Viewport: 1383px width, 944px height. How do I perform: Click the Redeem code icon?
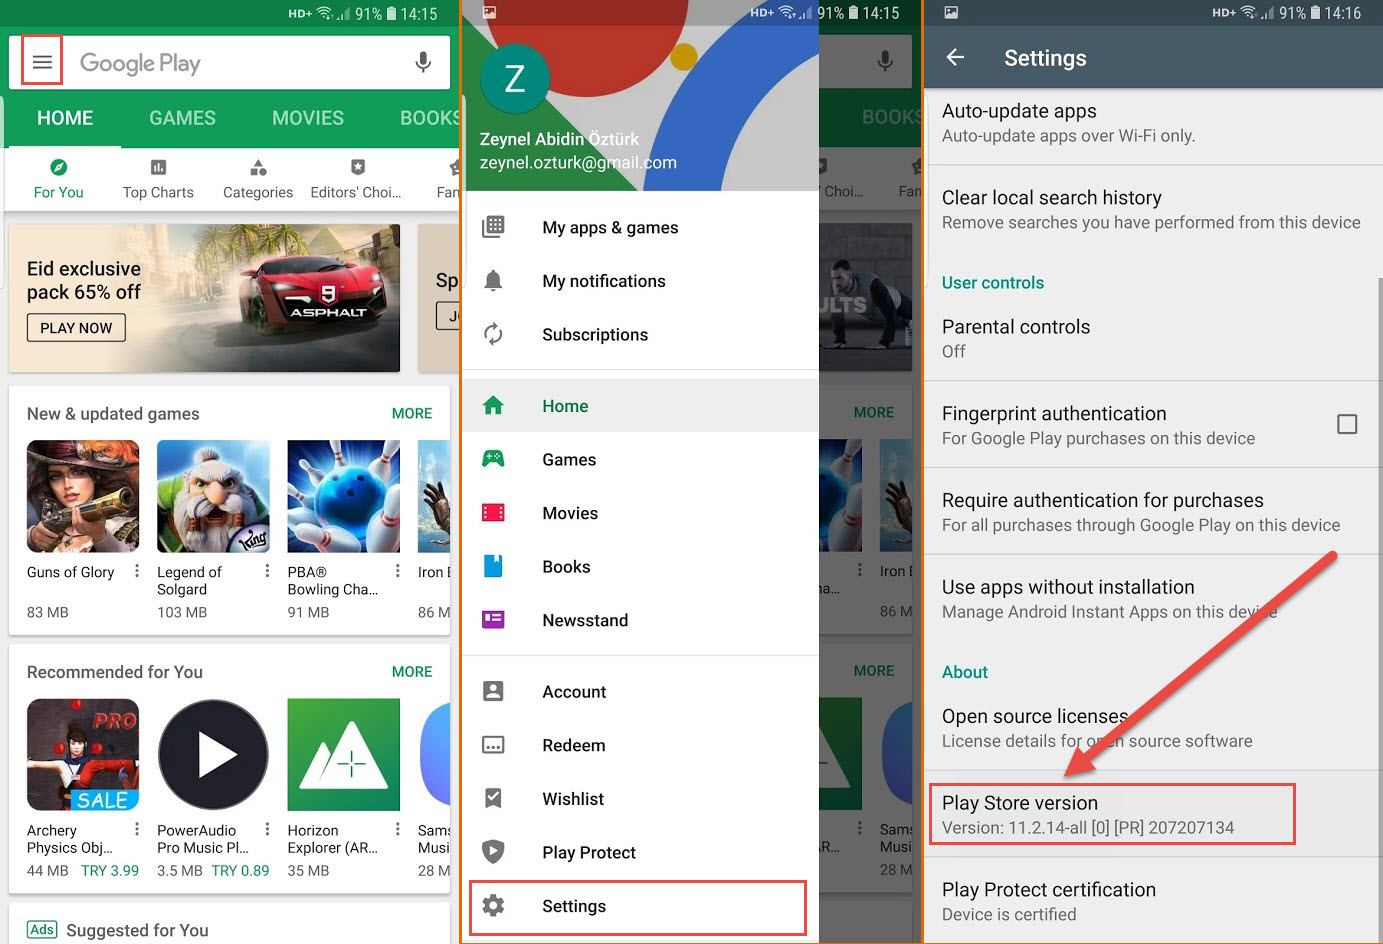493,745
